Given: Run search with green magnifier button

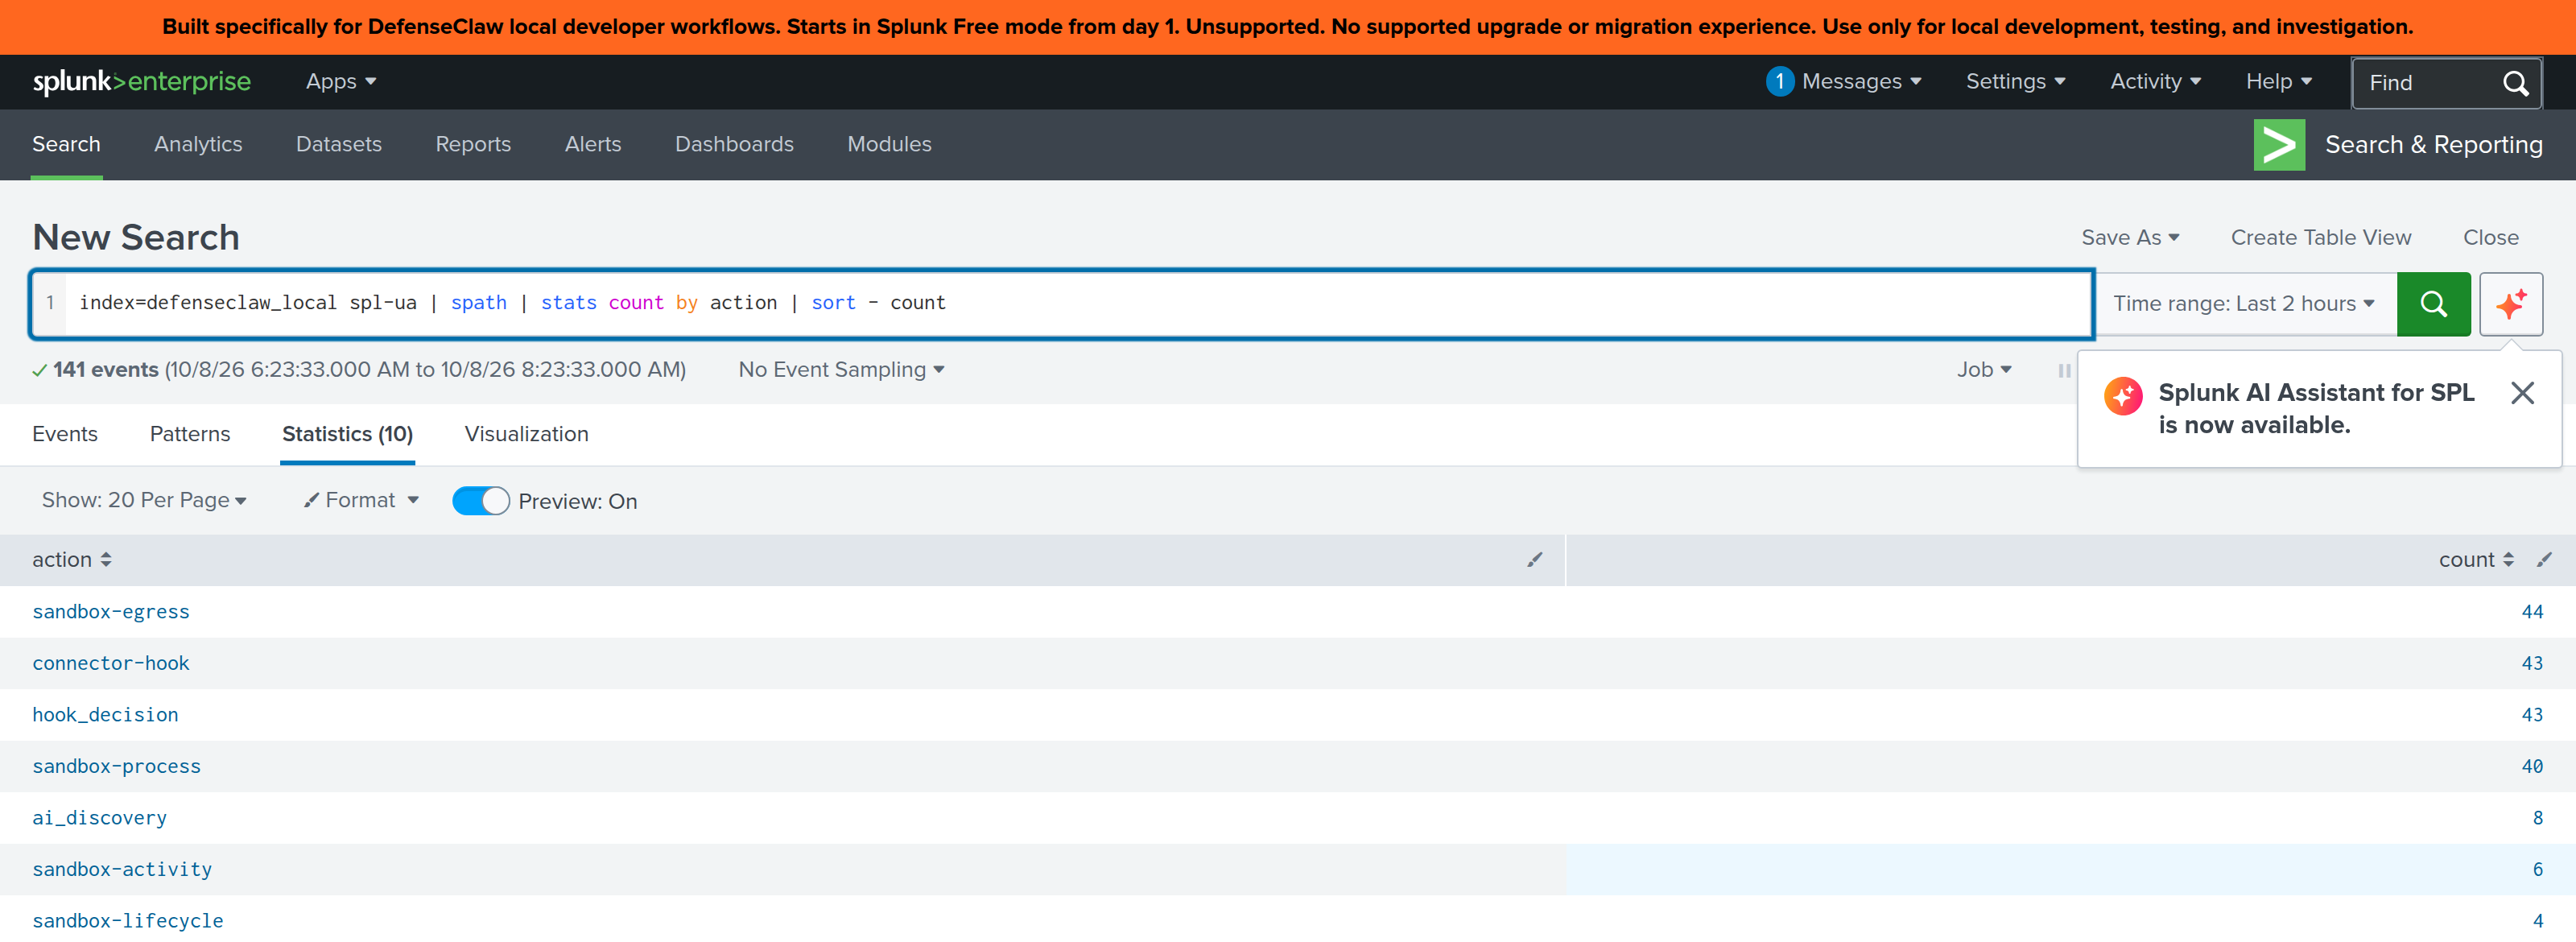Looking at the screenshot, I should 2433,304.
